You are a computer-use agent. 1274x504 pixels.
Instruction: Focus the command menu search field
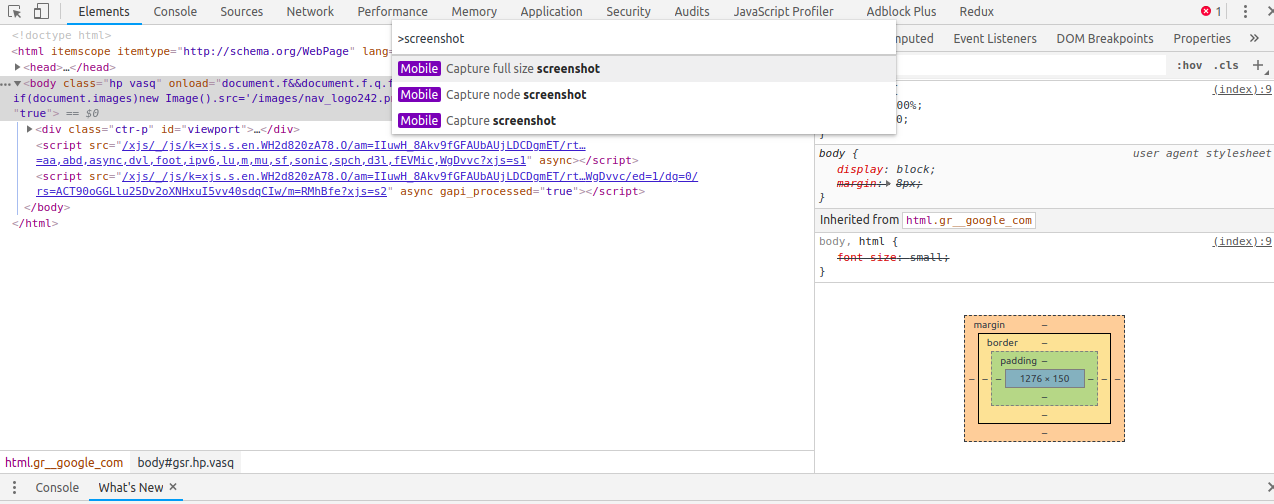643,38
